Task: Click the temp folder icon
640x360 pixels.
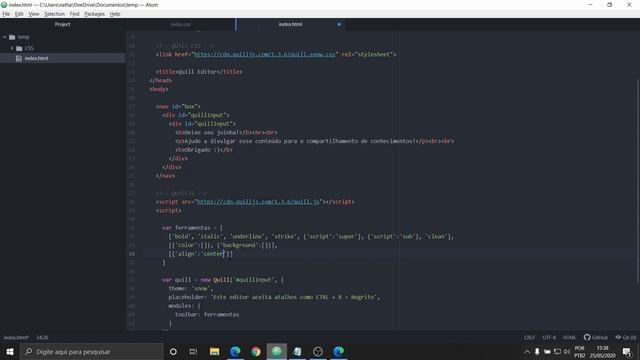Action: [x=12, y=37]
